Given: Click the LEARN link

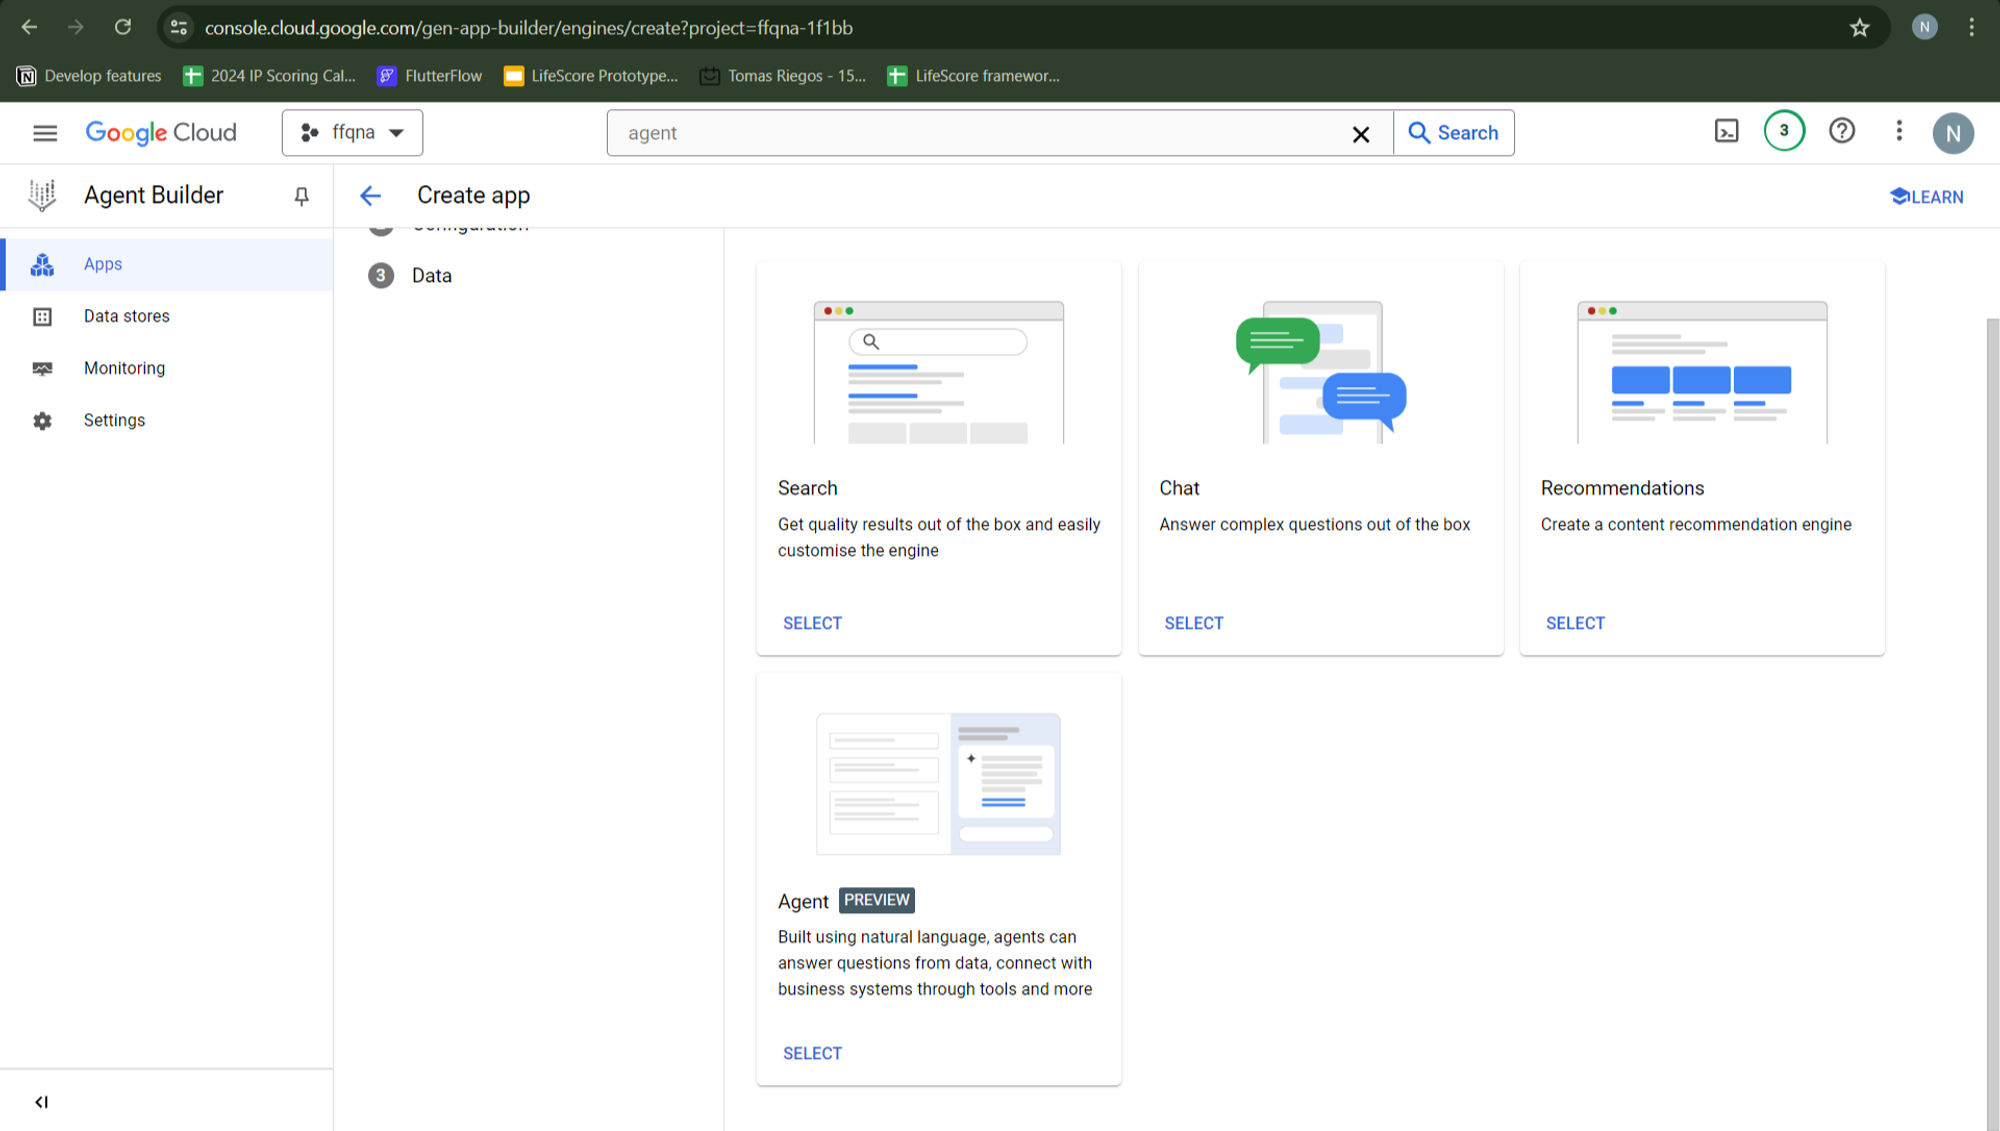Looking at the screenshot, I should click(x=1926, y=197).
